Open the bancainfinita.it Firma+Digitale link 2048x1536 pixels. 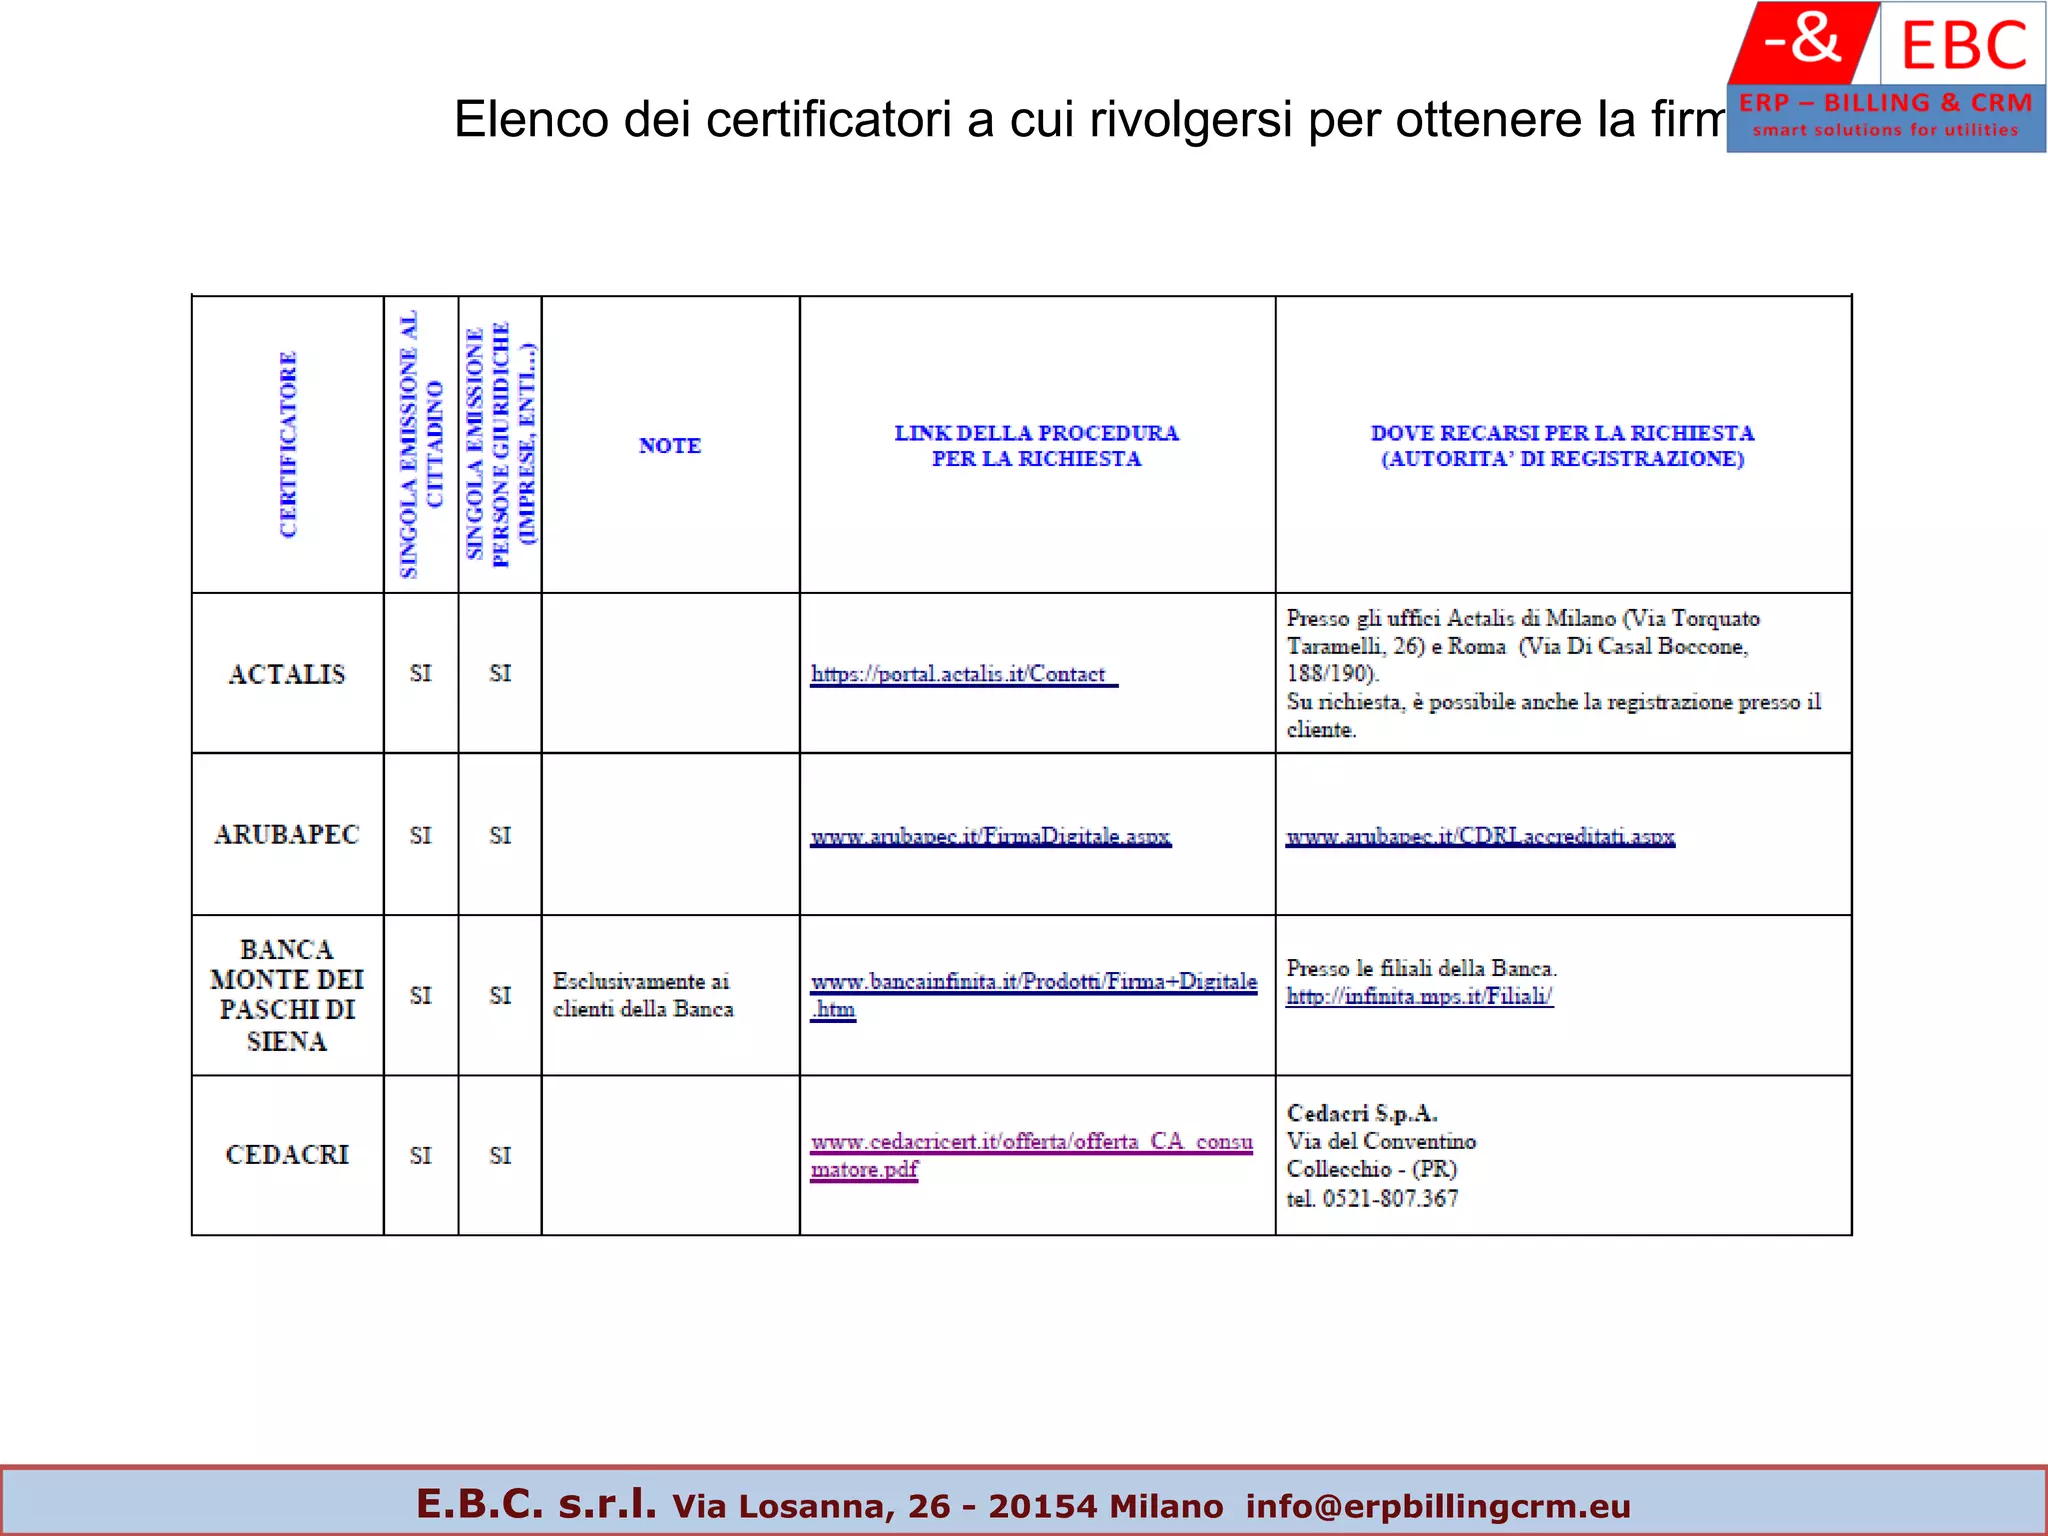tap(1033, 995)
